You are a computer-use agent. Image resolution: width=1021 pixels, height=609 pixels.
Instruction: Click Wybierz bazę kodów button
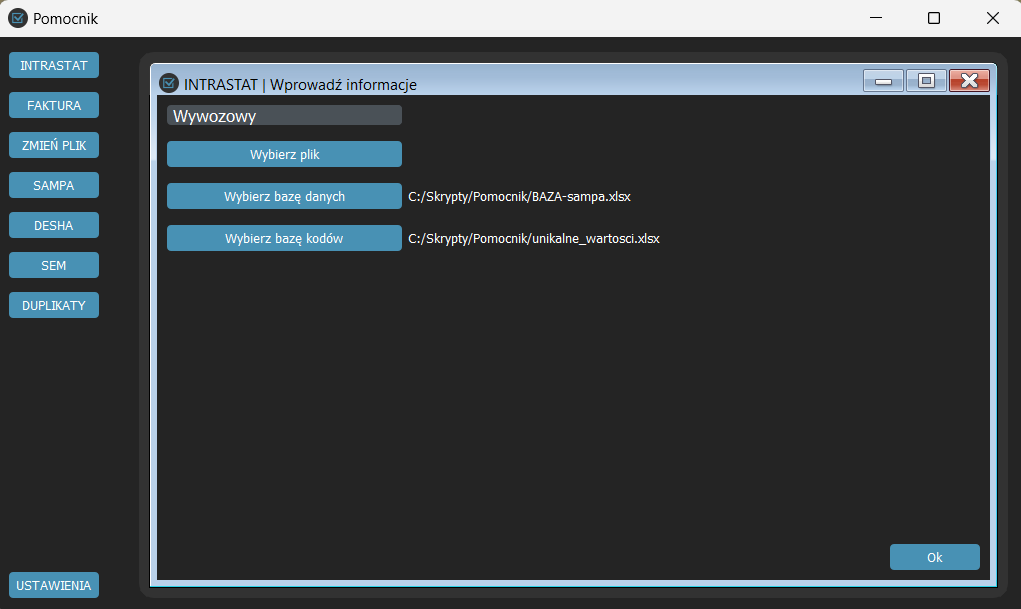pyautogui.click(x=284, y=238)
